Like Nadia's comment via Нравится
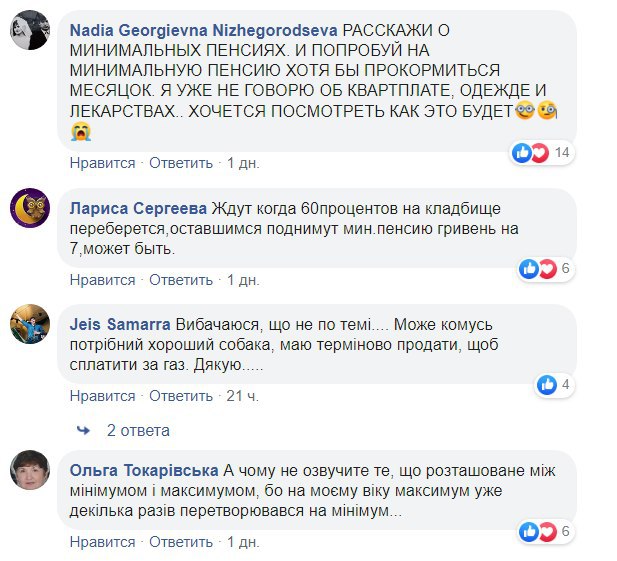Screen dimensions: 617x561 [102, 162]
